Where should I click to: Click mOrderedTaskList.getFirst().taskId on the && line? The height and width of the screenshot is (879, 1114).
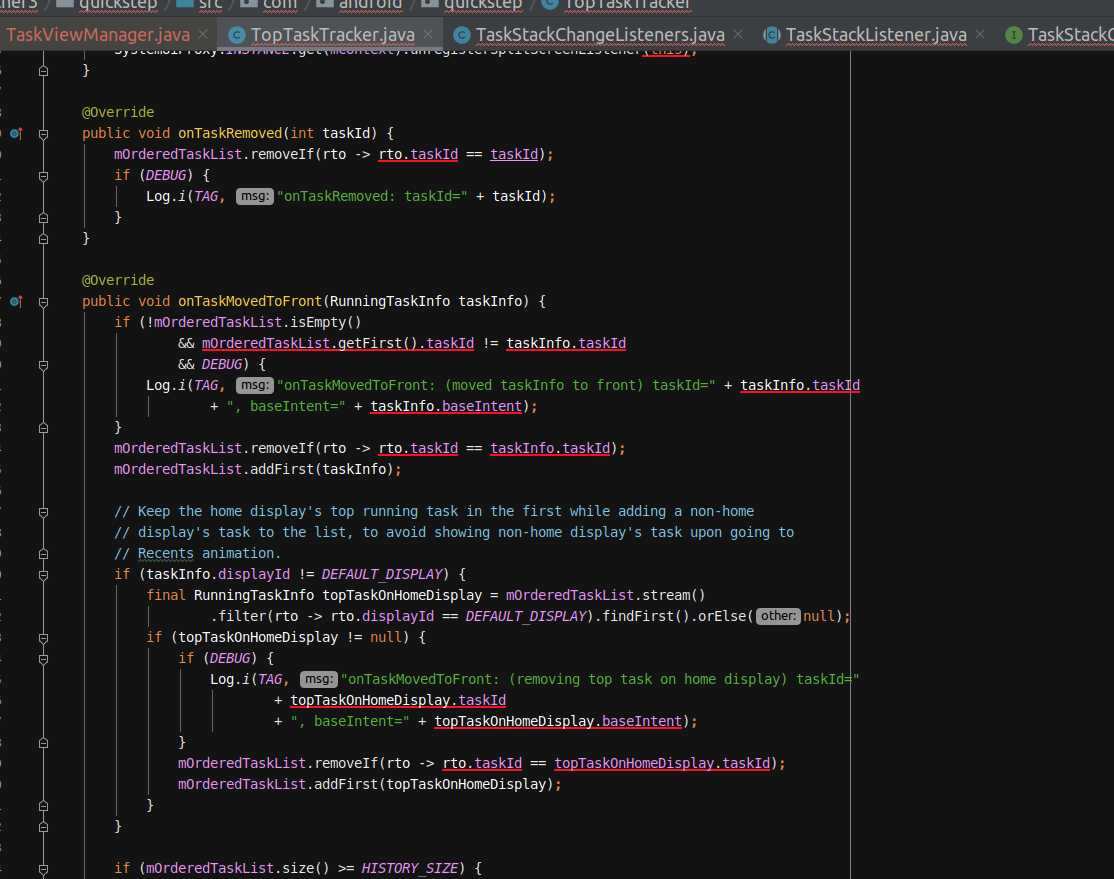pyautogui.click(x=338, y=343)
